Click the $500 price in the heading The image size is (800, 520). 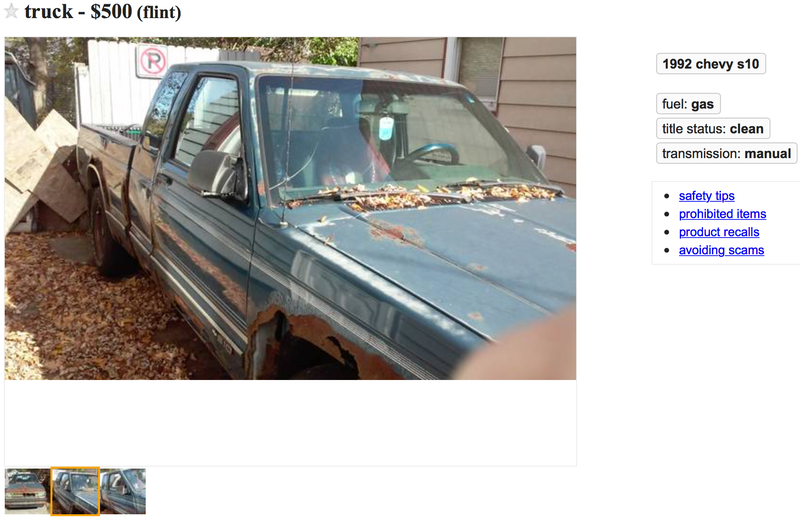[111, 11]
